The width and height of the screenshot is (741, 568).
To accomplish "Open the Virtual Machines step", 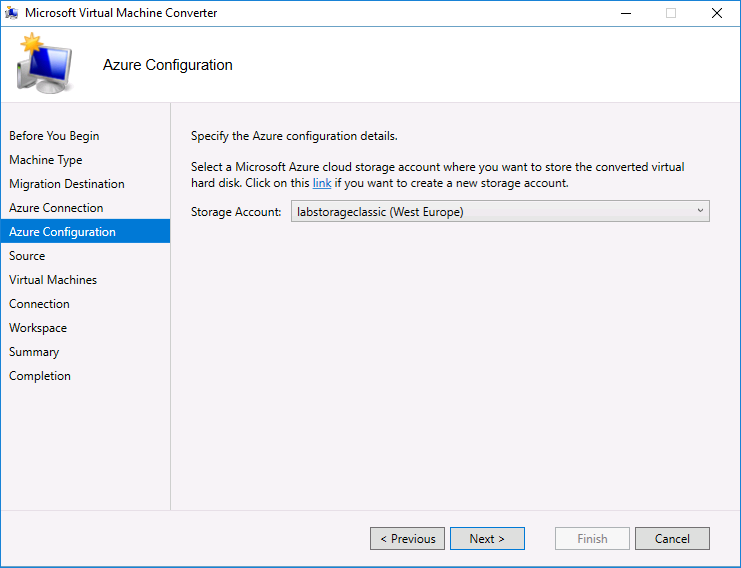I will coord(53,280).
